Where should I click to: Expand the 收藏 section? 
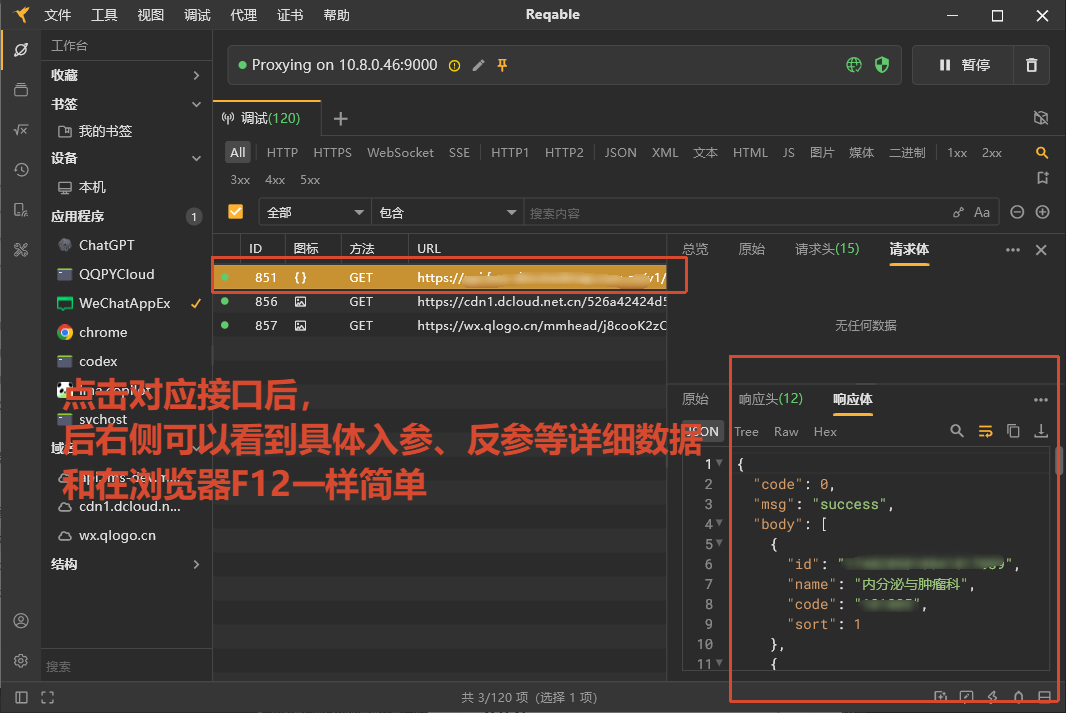pos(126,75)
